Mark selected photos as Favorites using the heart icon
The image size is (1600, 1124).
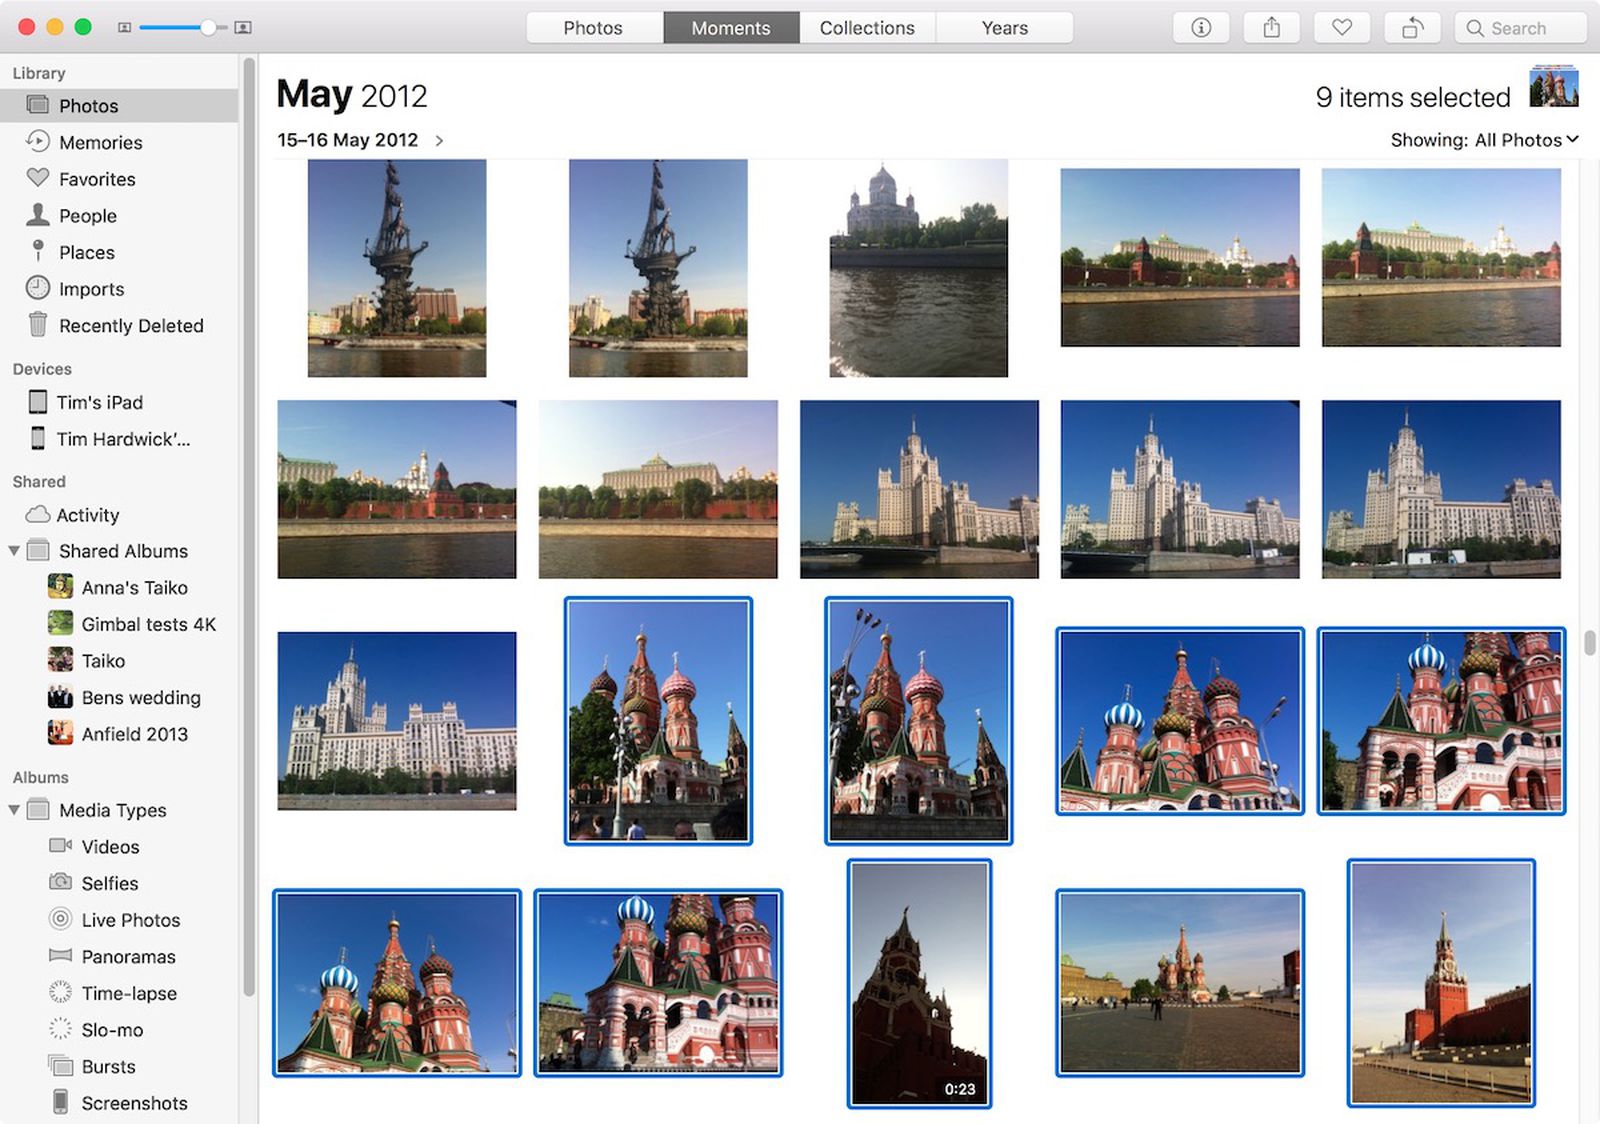click(x=1341, y=27)
